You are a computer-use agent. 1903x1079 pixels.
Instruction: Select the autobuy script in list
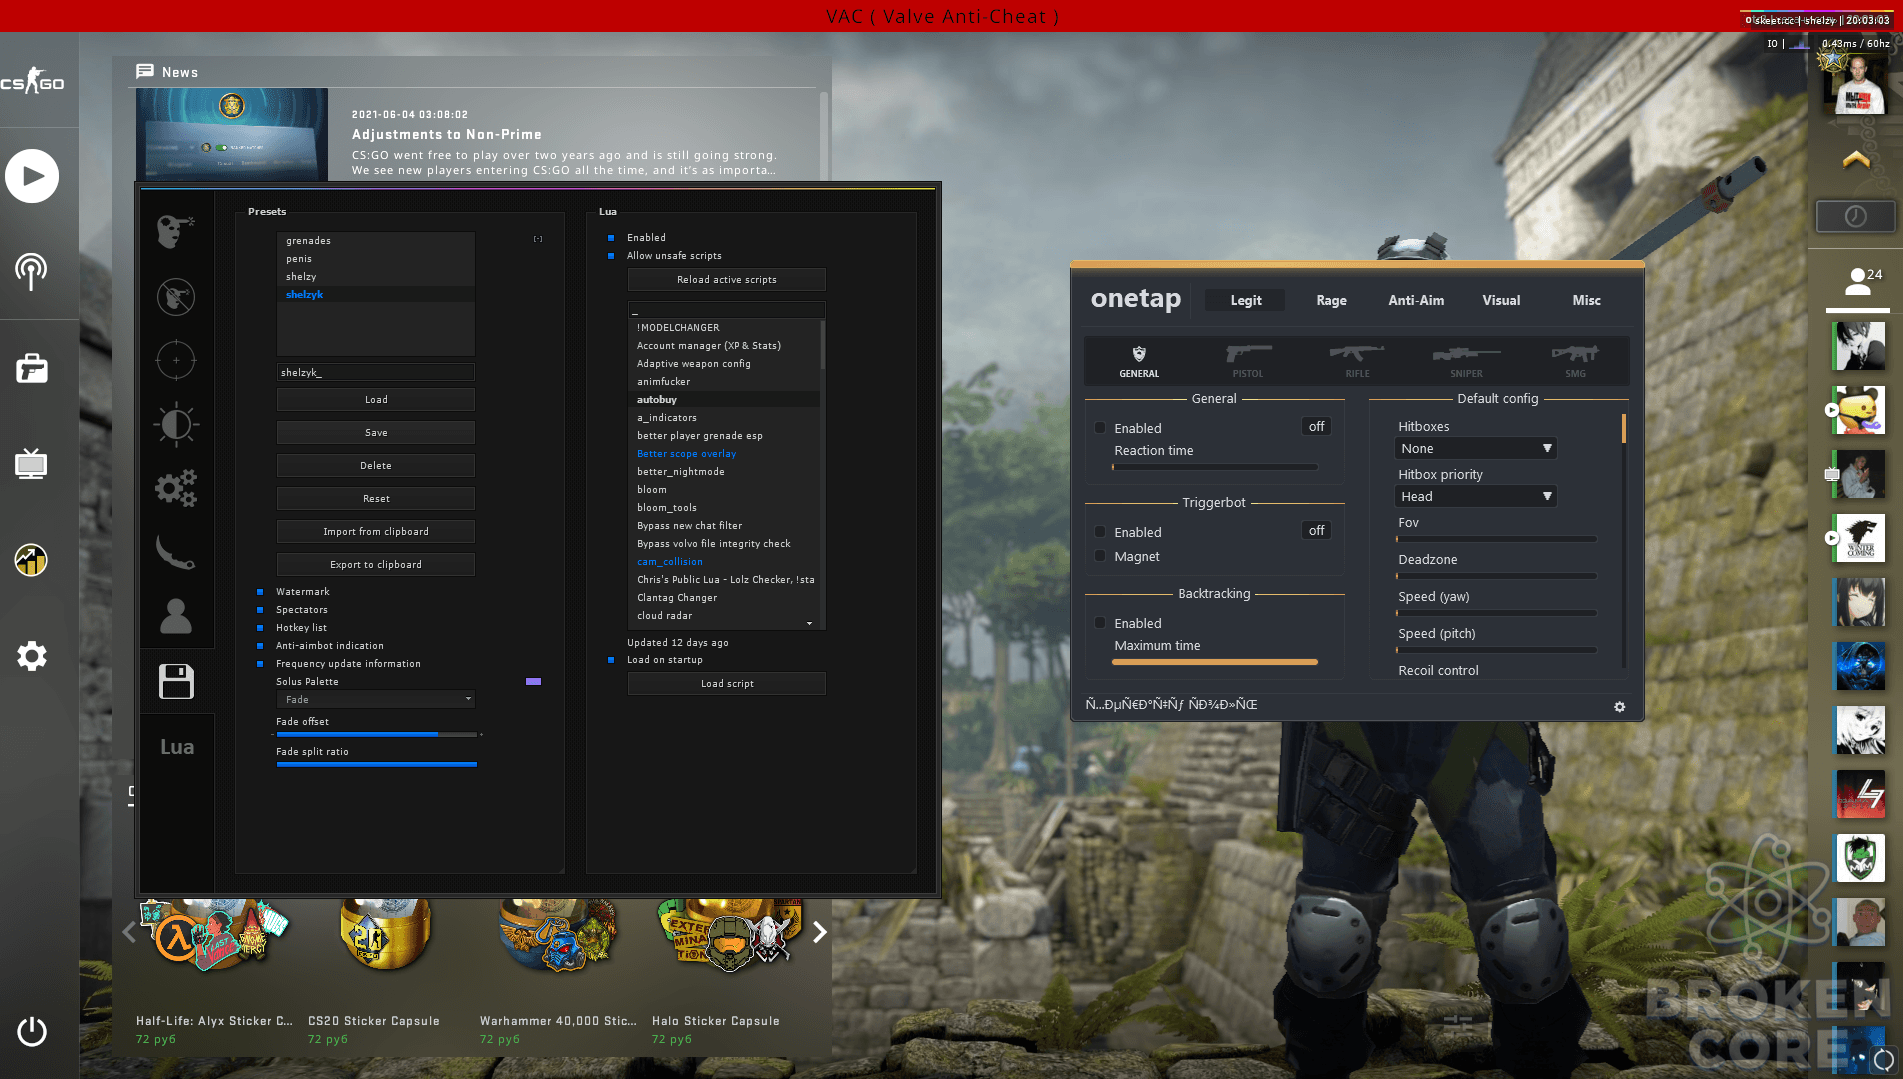726,400
